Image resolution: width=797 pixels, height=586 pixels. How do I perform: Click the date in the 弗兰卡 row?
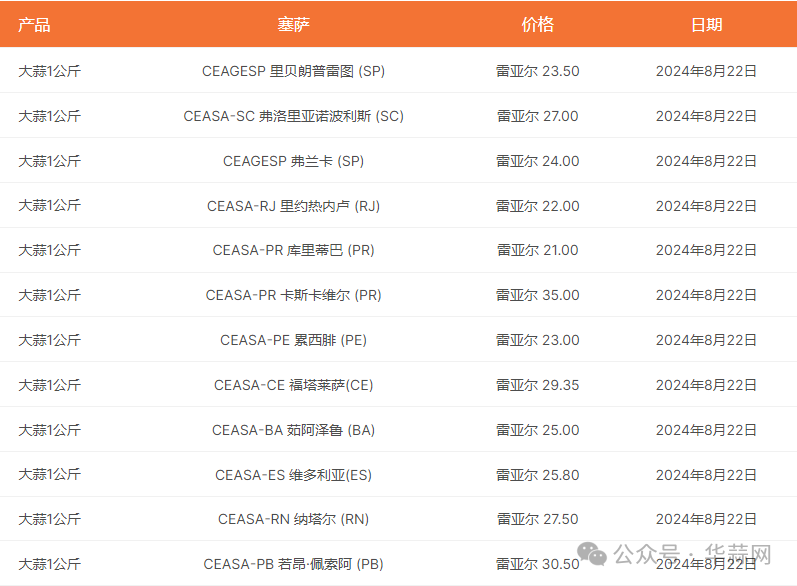(x=706, y=161)
